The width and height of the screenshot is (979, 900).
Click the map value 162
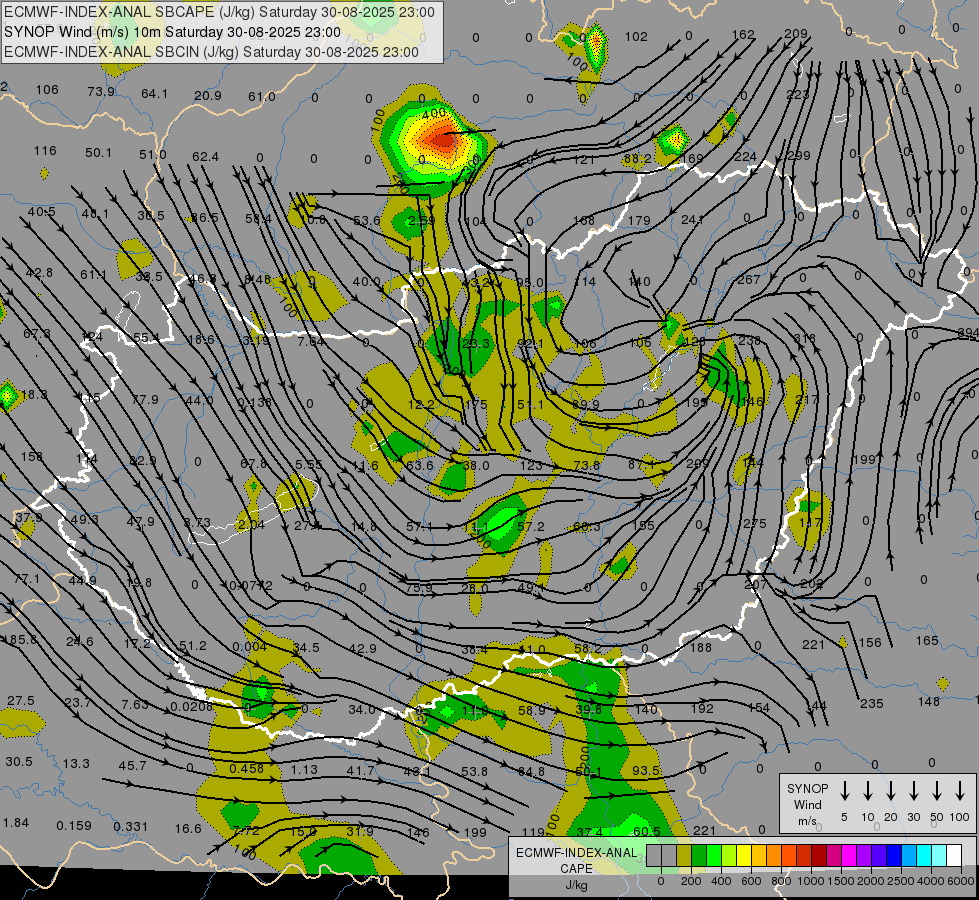click(x=743, y=34)
